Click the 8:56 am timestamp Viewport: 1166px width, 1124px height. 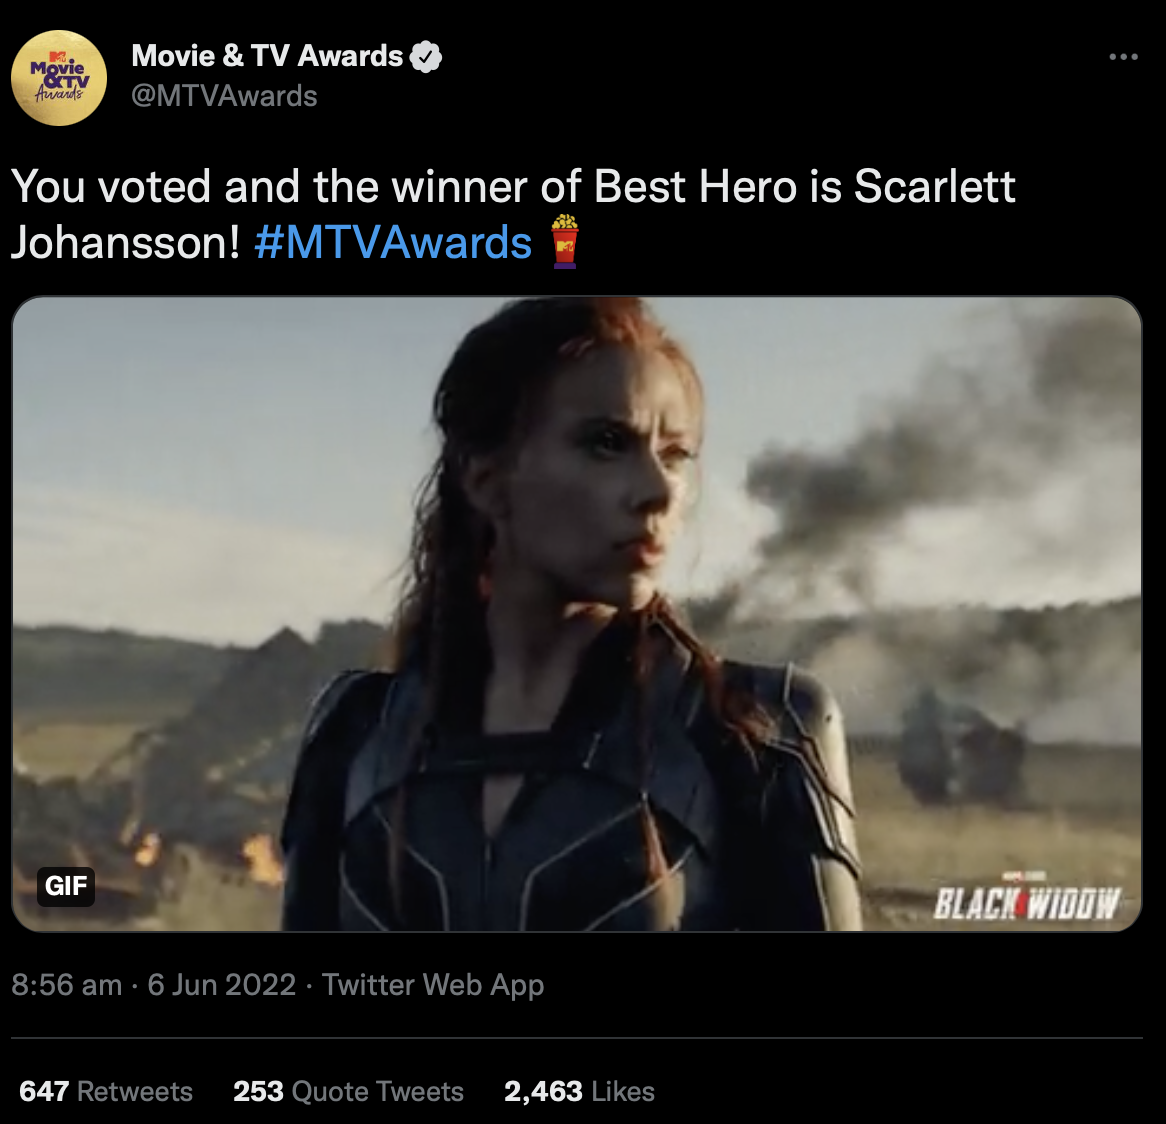(66, 985)
